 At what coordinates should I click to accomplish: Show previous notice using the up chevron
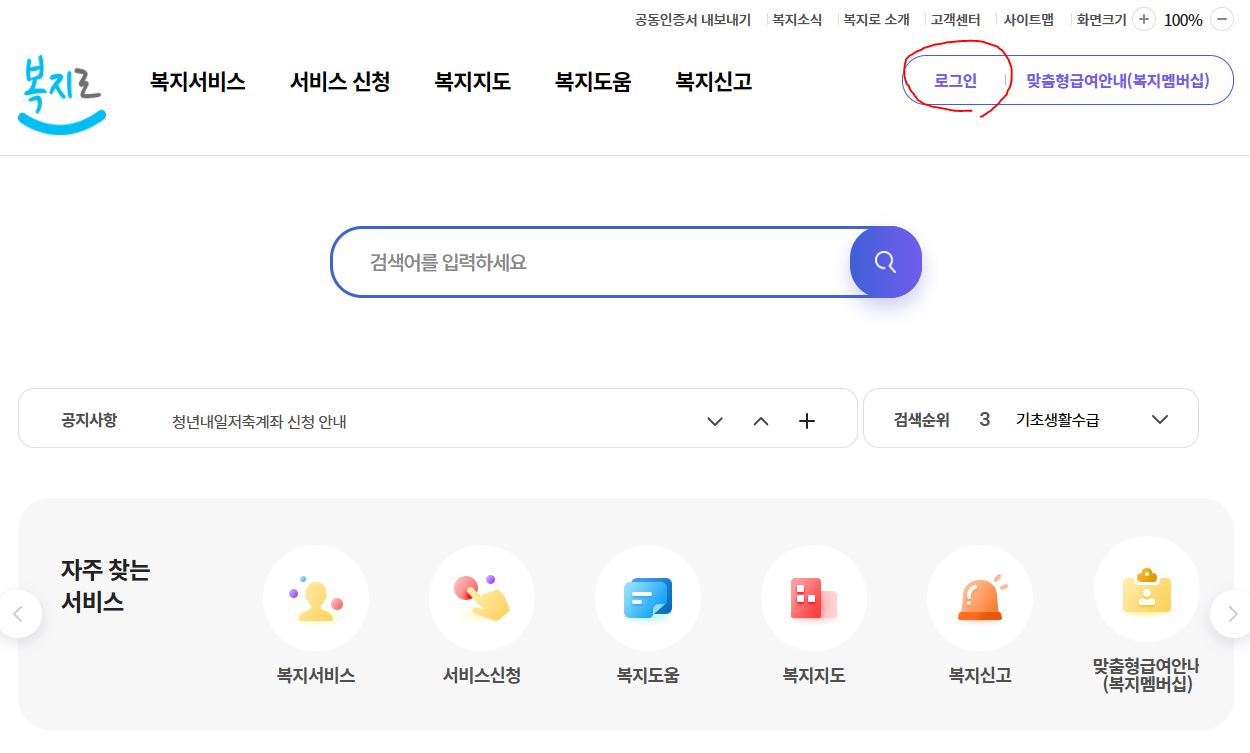[x=760, y=421]
